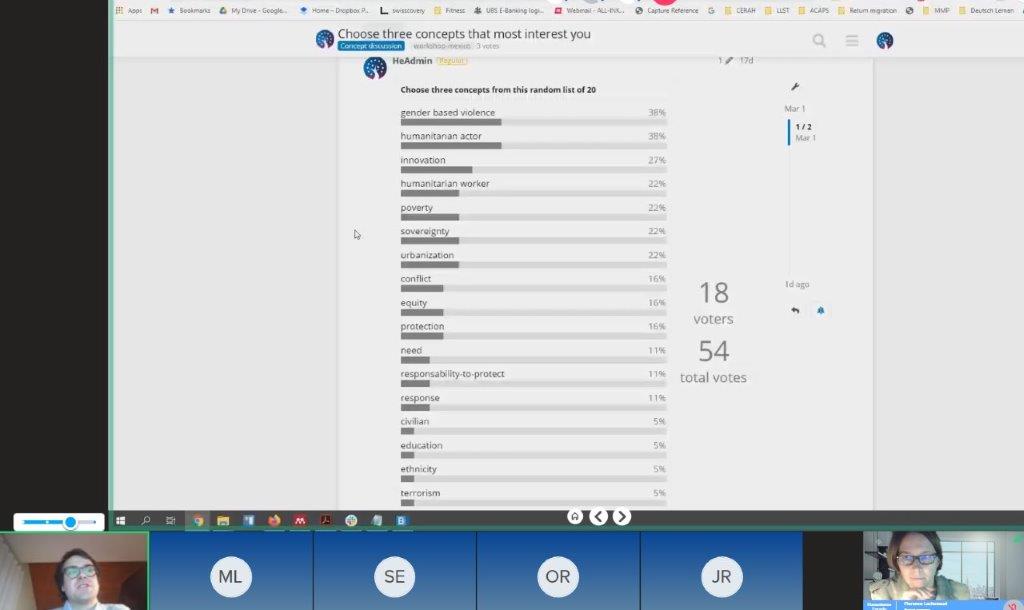Viewport: 1024px width, 610px height.
Task: Click the topic title 'Choose three concepts'
Action: click(464, 33)
